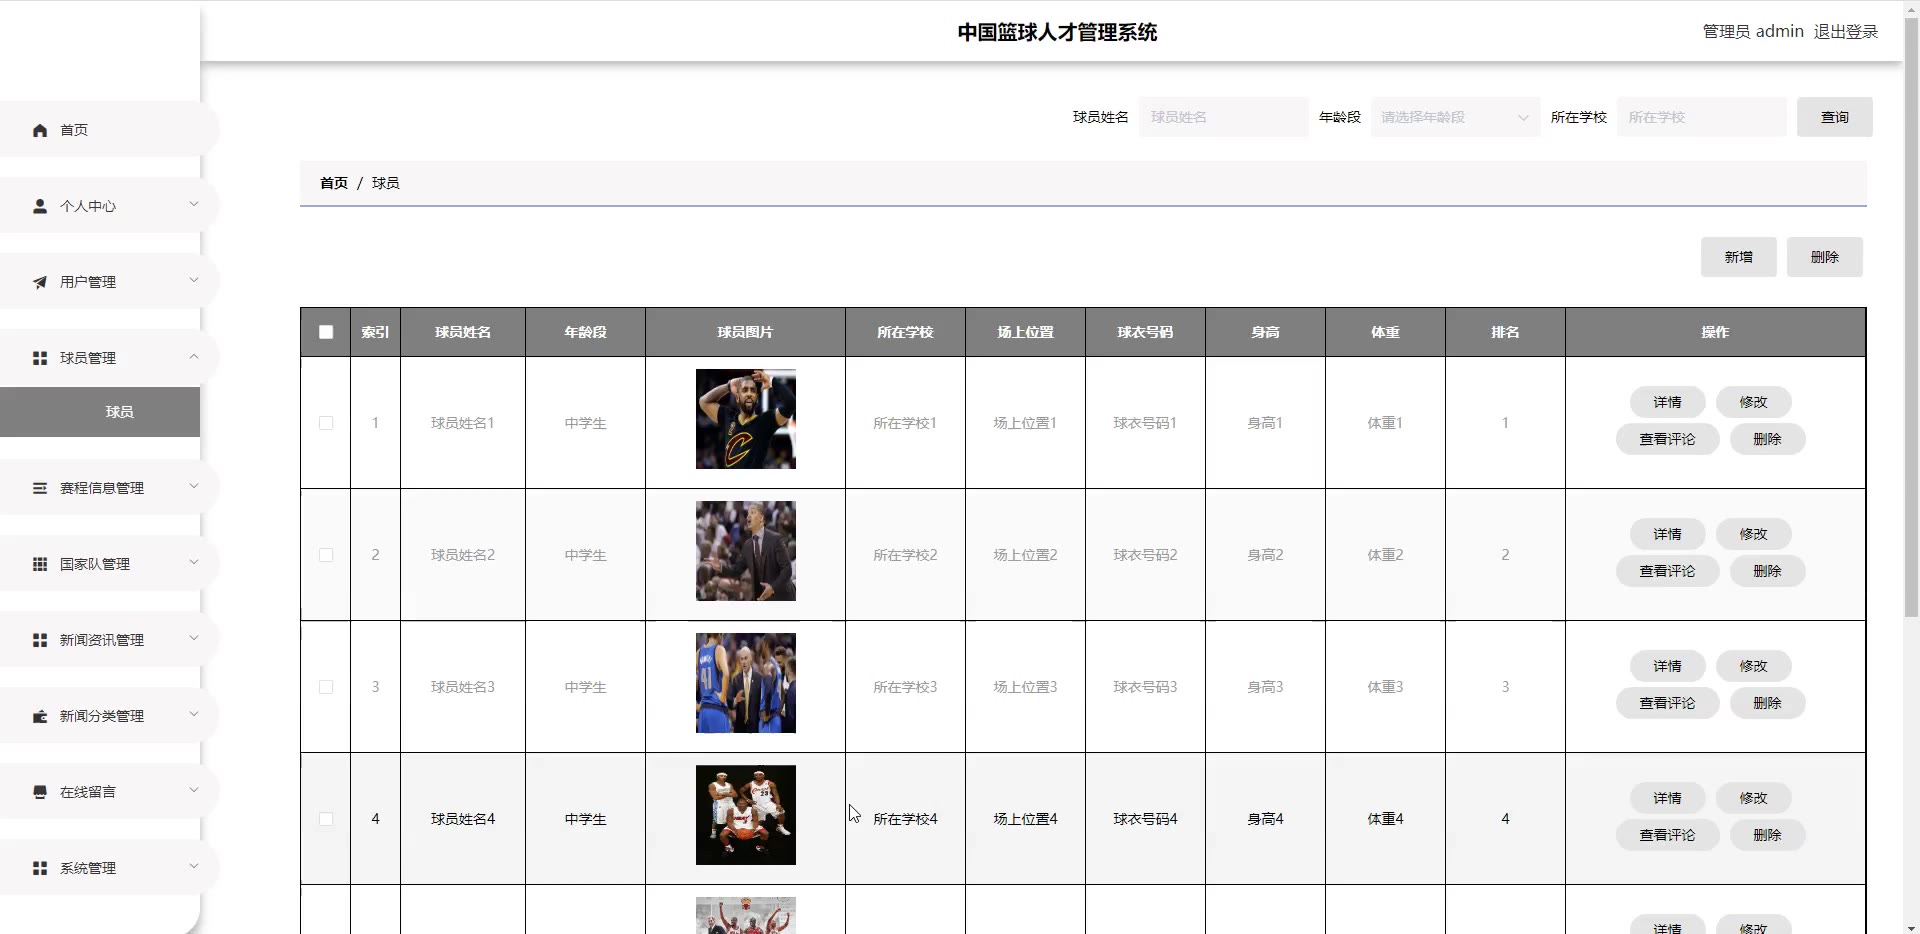Select the 球员 submenu item

click(100, 412)
